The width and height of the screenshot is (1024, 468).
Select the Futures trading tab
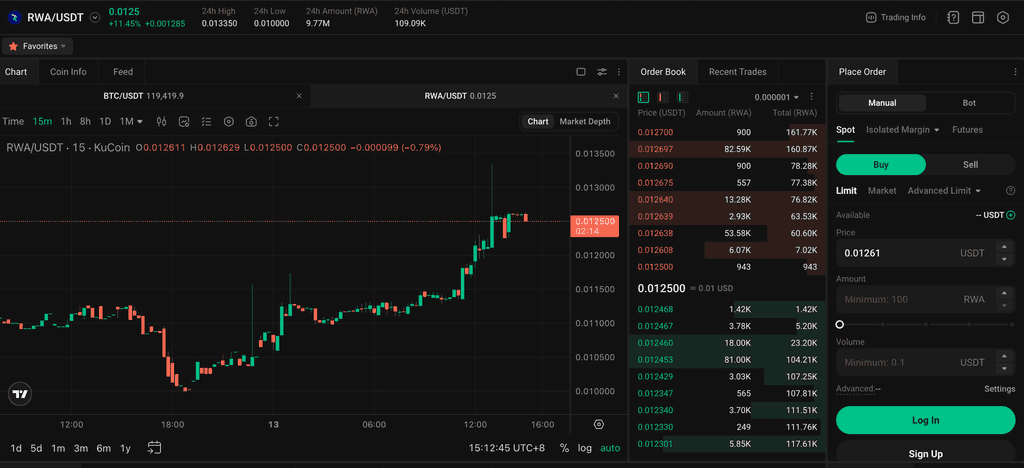click(967, 130)
